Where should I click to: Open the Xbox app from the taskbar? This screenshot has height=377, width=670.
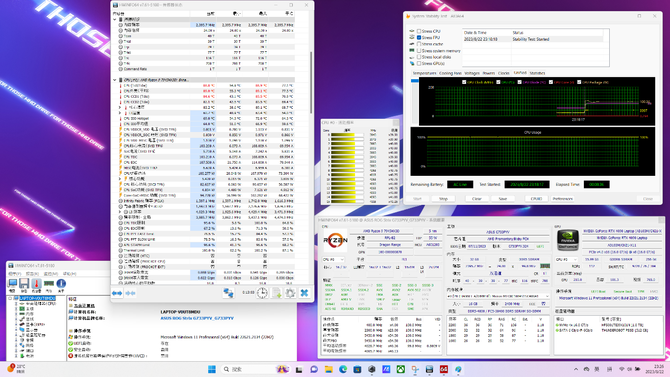point(400,369)
